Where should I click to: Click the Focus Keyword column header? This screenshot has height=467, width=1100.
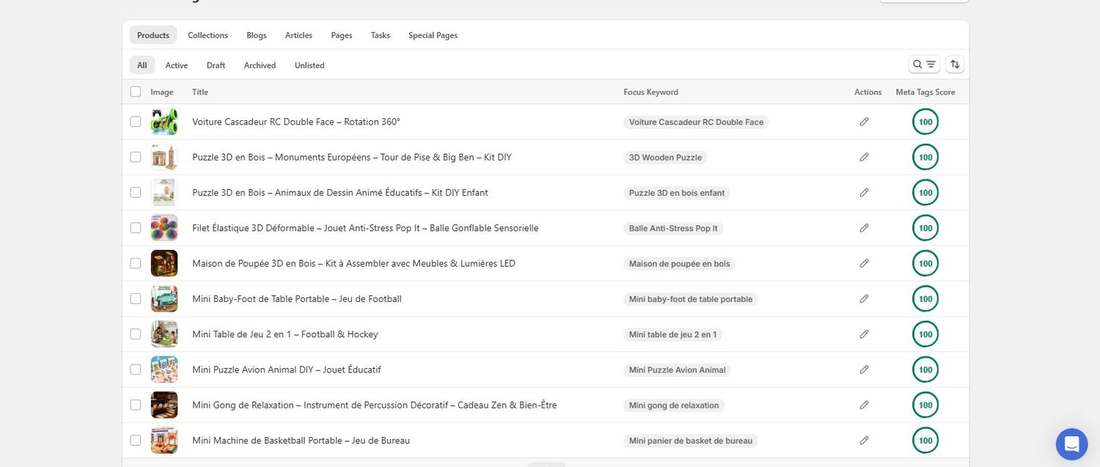(x=651, y=92)
